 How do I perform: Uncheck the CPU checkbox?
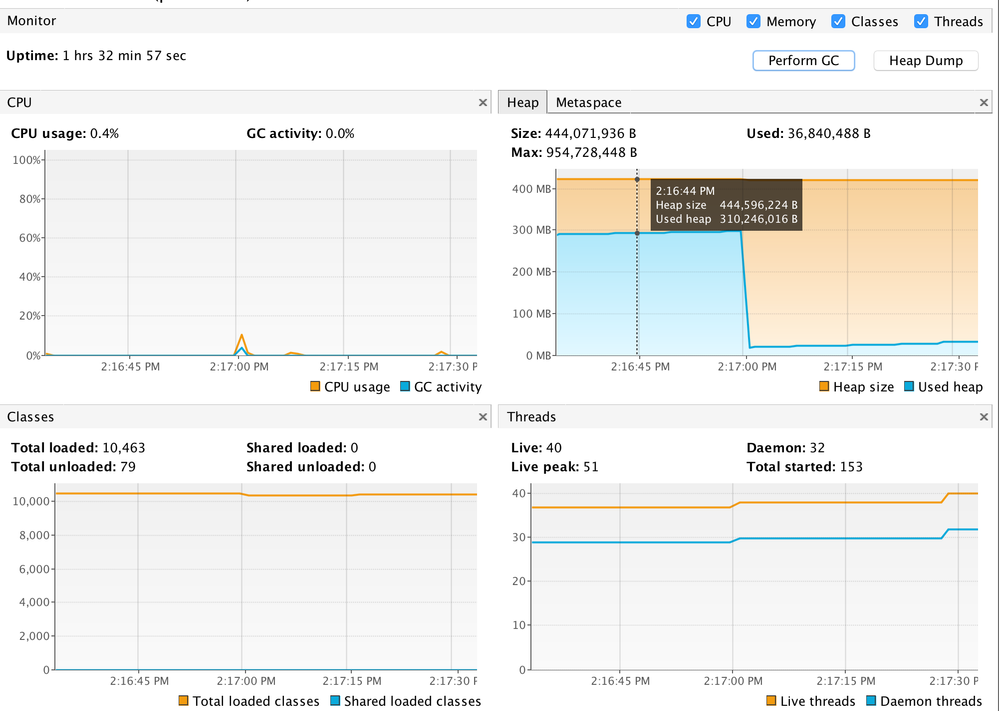[x=693, y=21]
